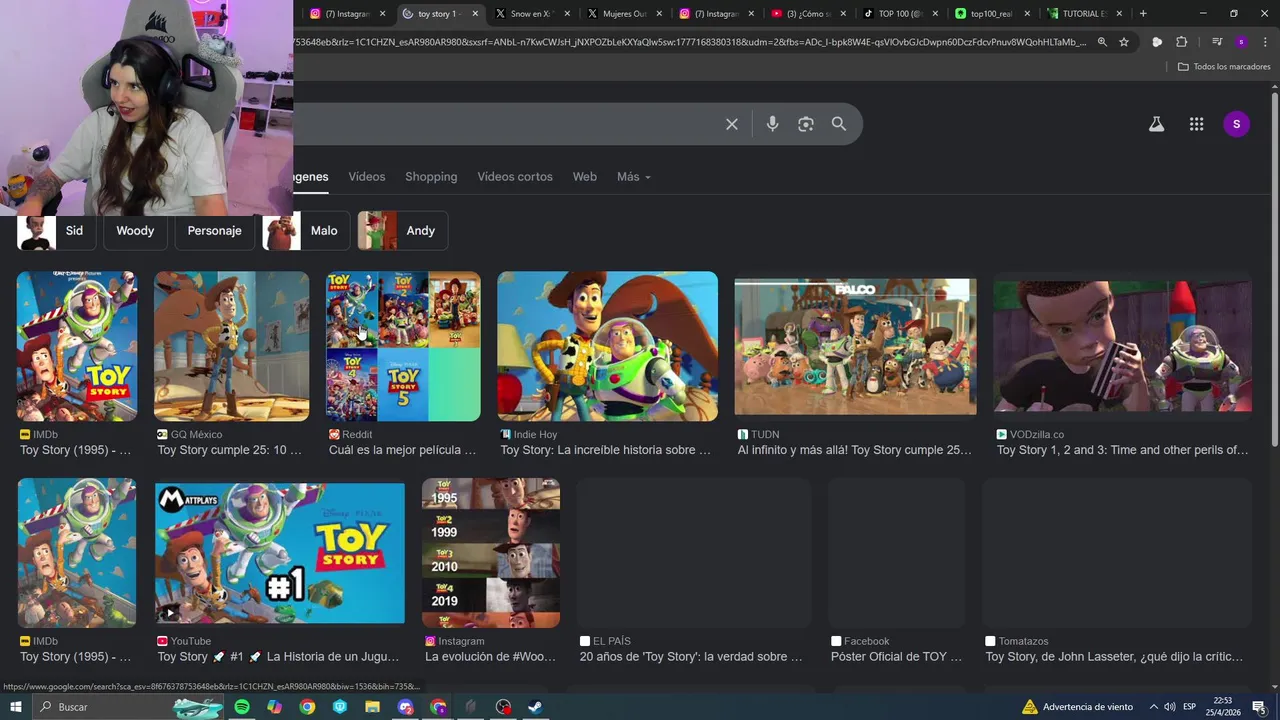
Task: Open the Chrome zoom magnifier in address bar
Action: coord(1102,42)
